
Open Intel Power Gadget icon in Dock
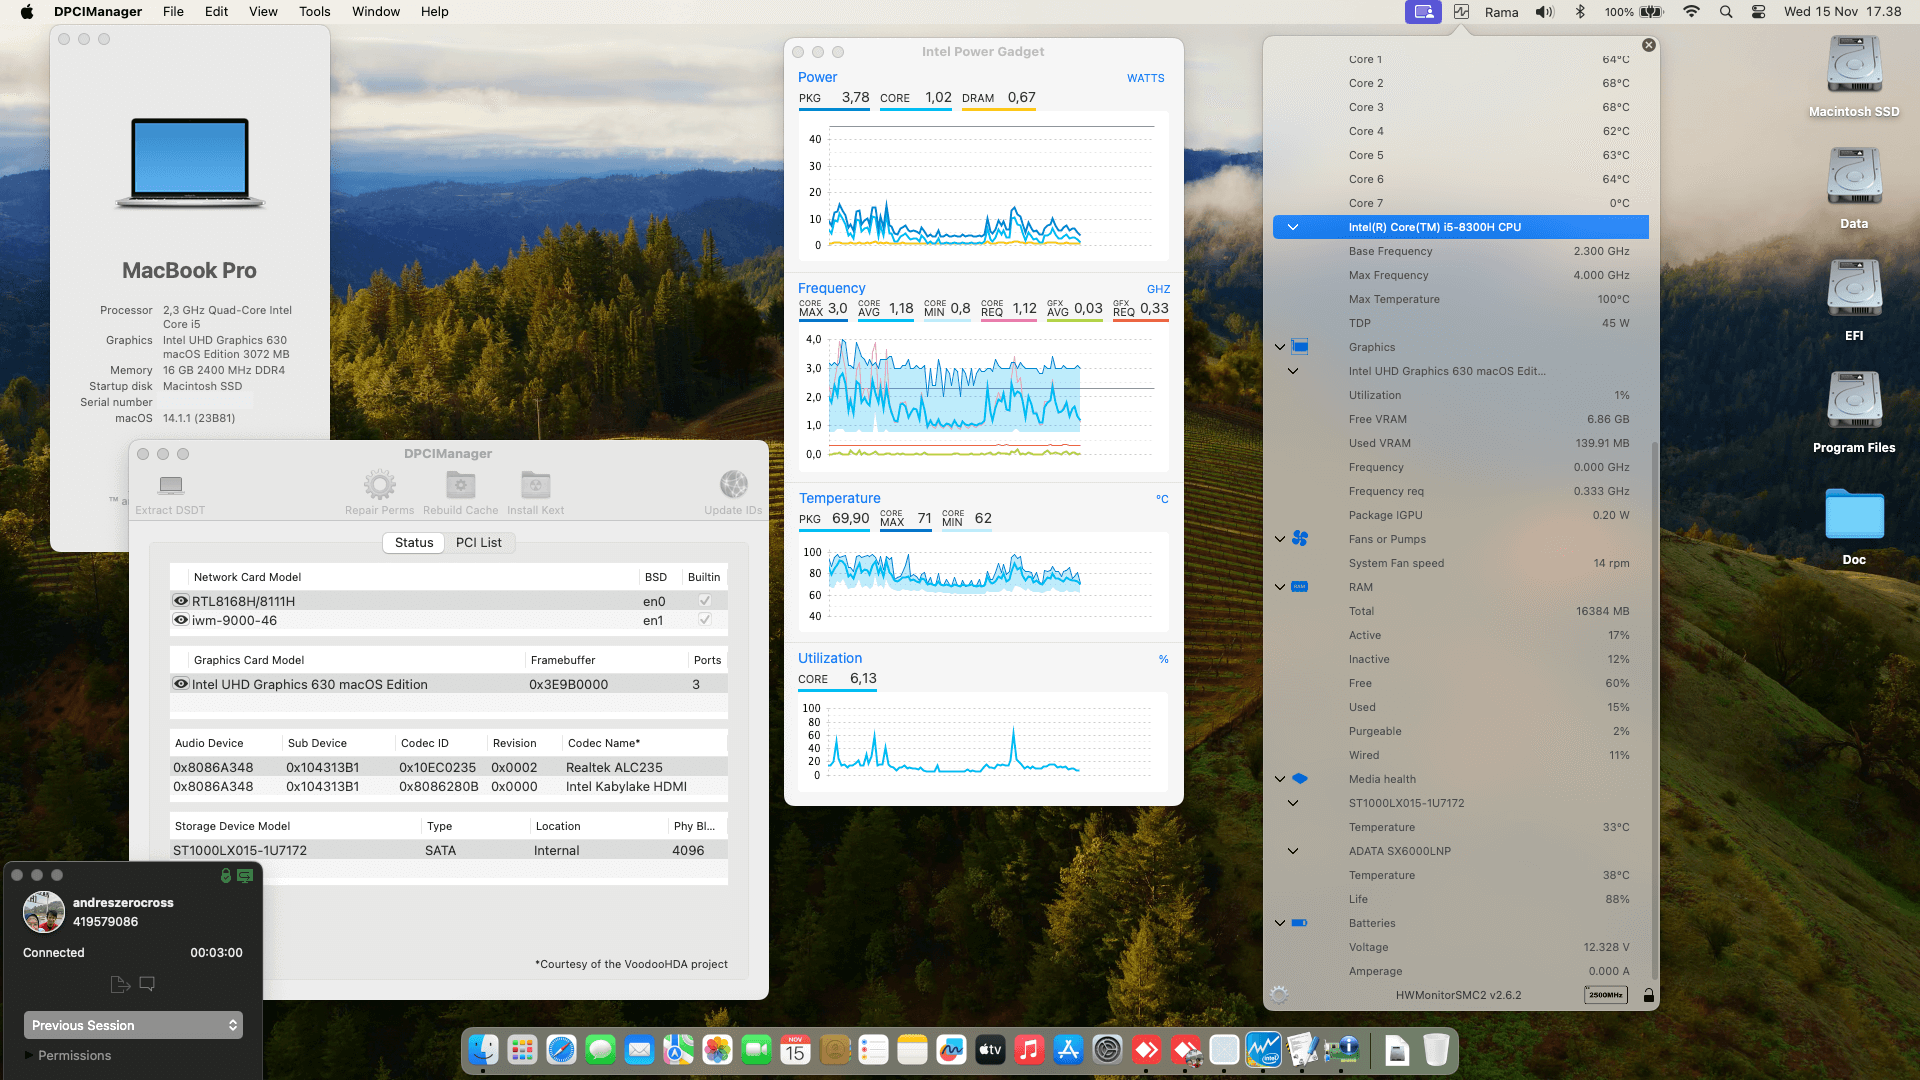1263,1049
